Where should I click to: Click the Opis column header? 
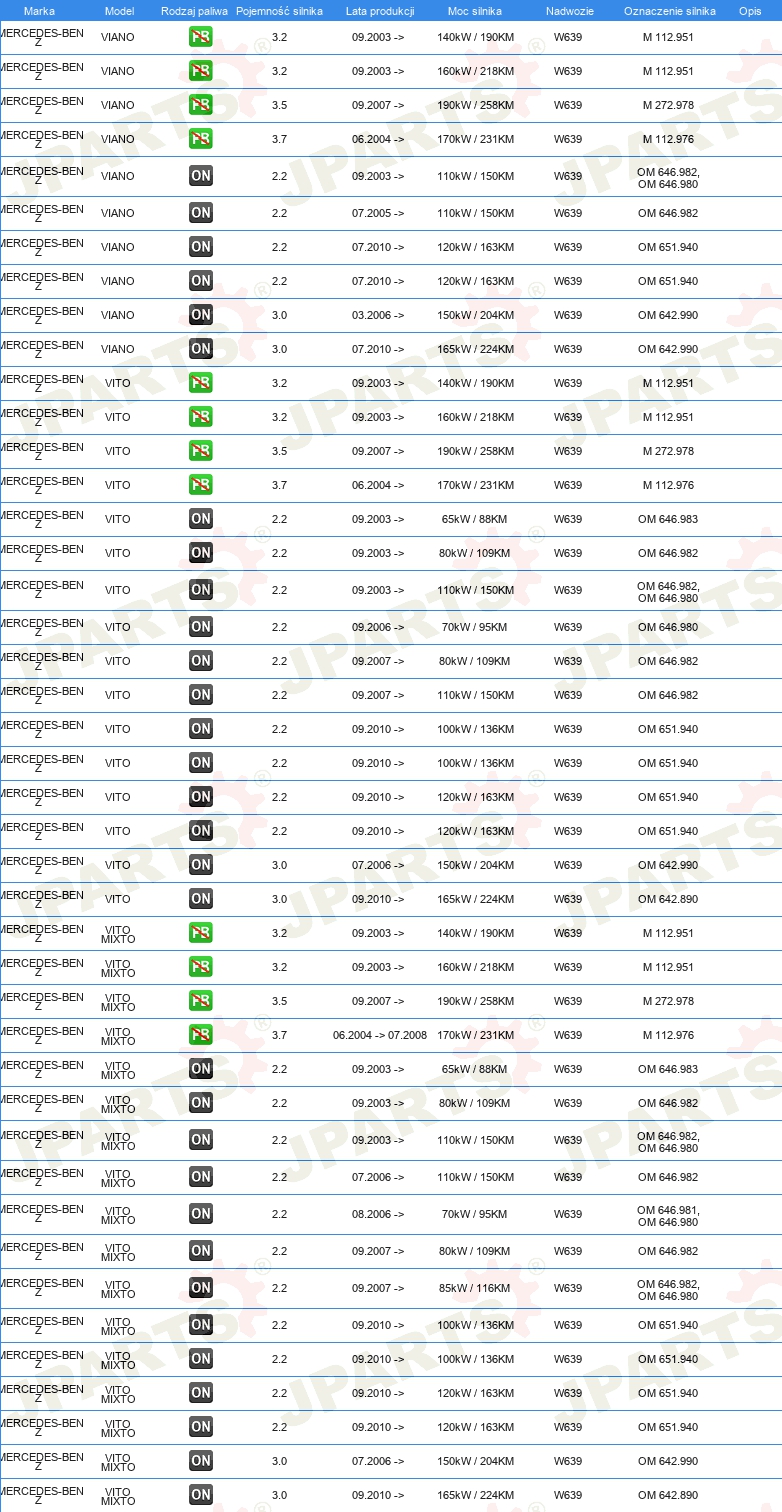[750, 11]
